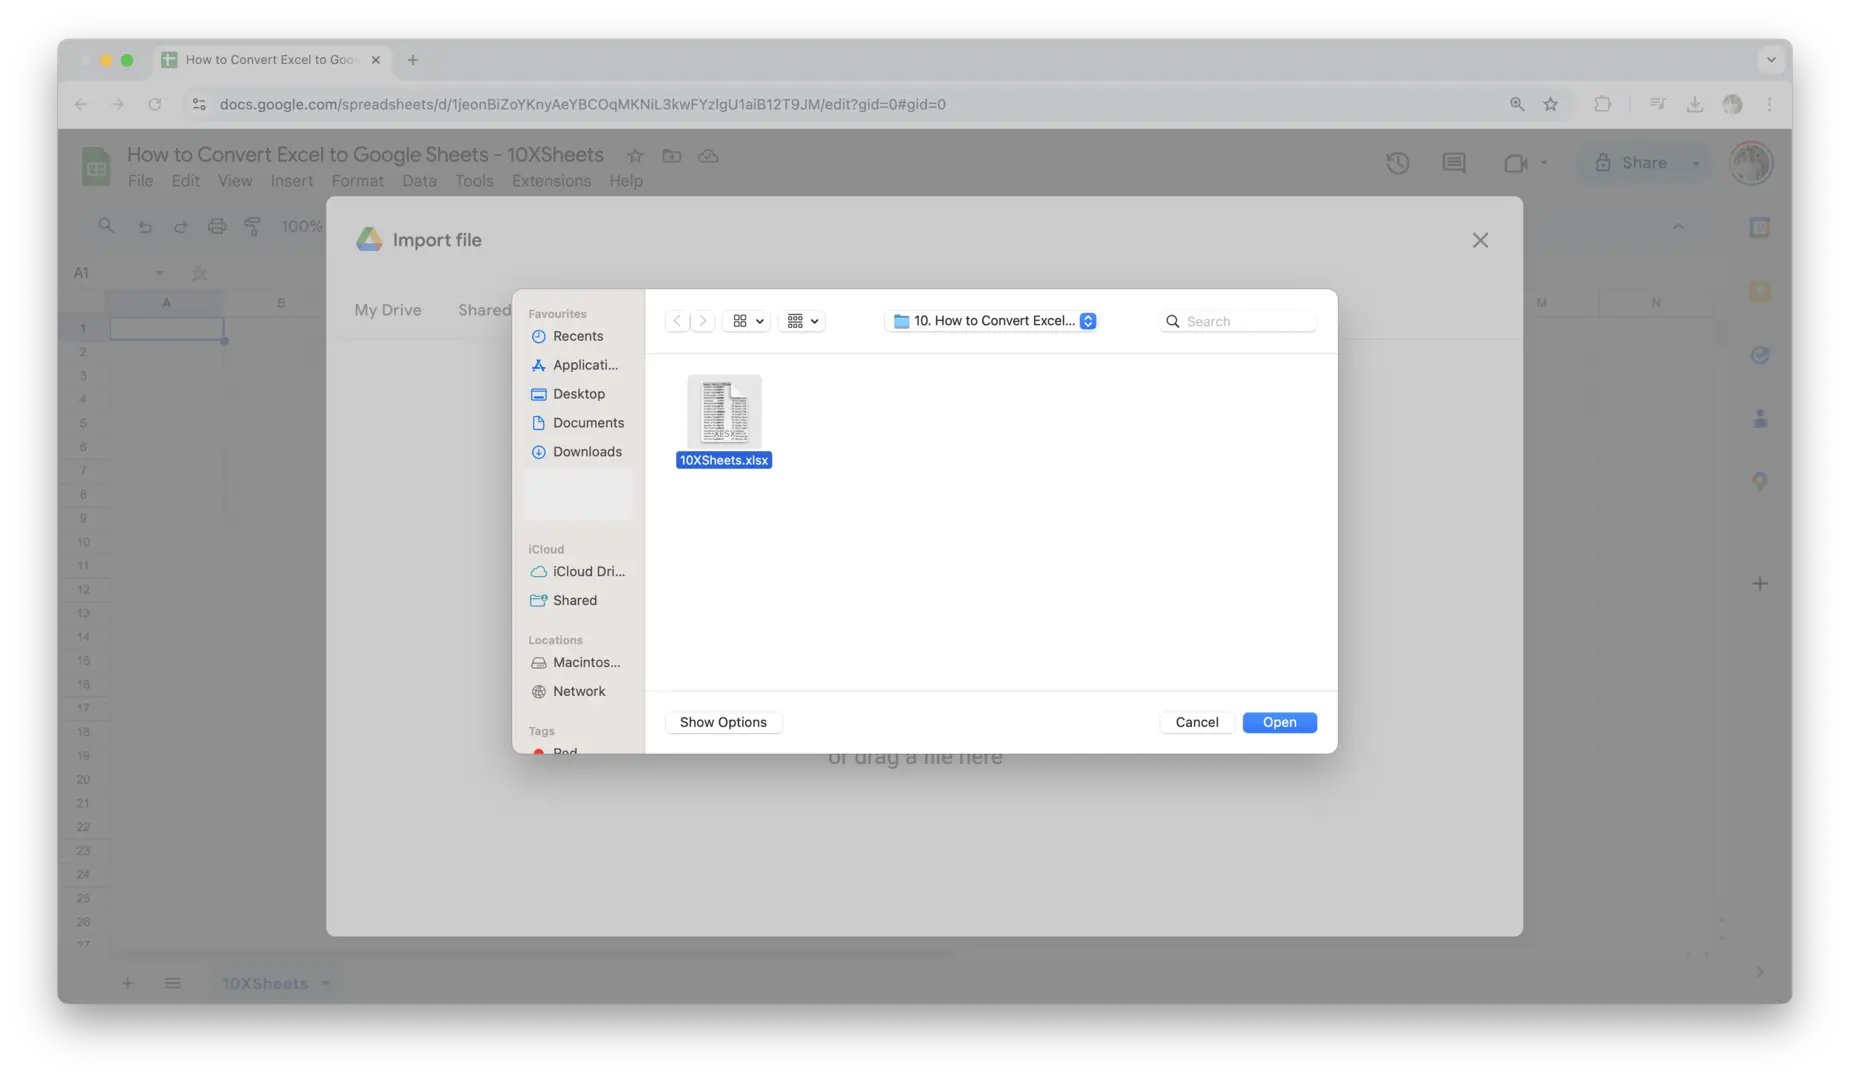
Task: Open the selected file with Open button
Action: (x=1279, y=722)
